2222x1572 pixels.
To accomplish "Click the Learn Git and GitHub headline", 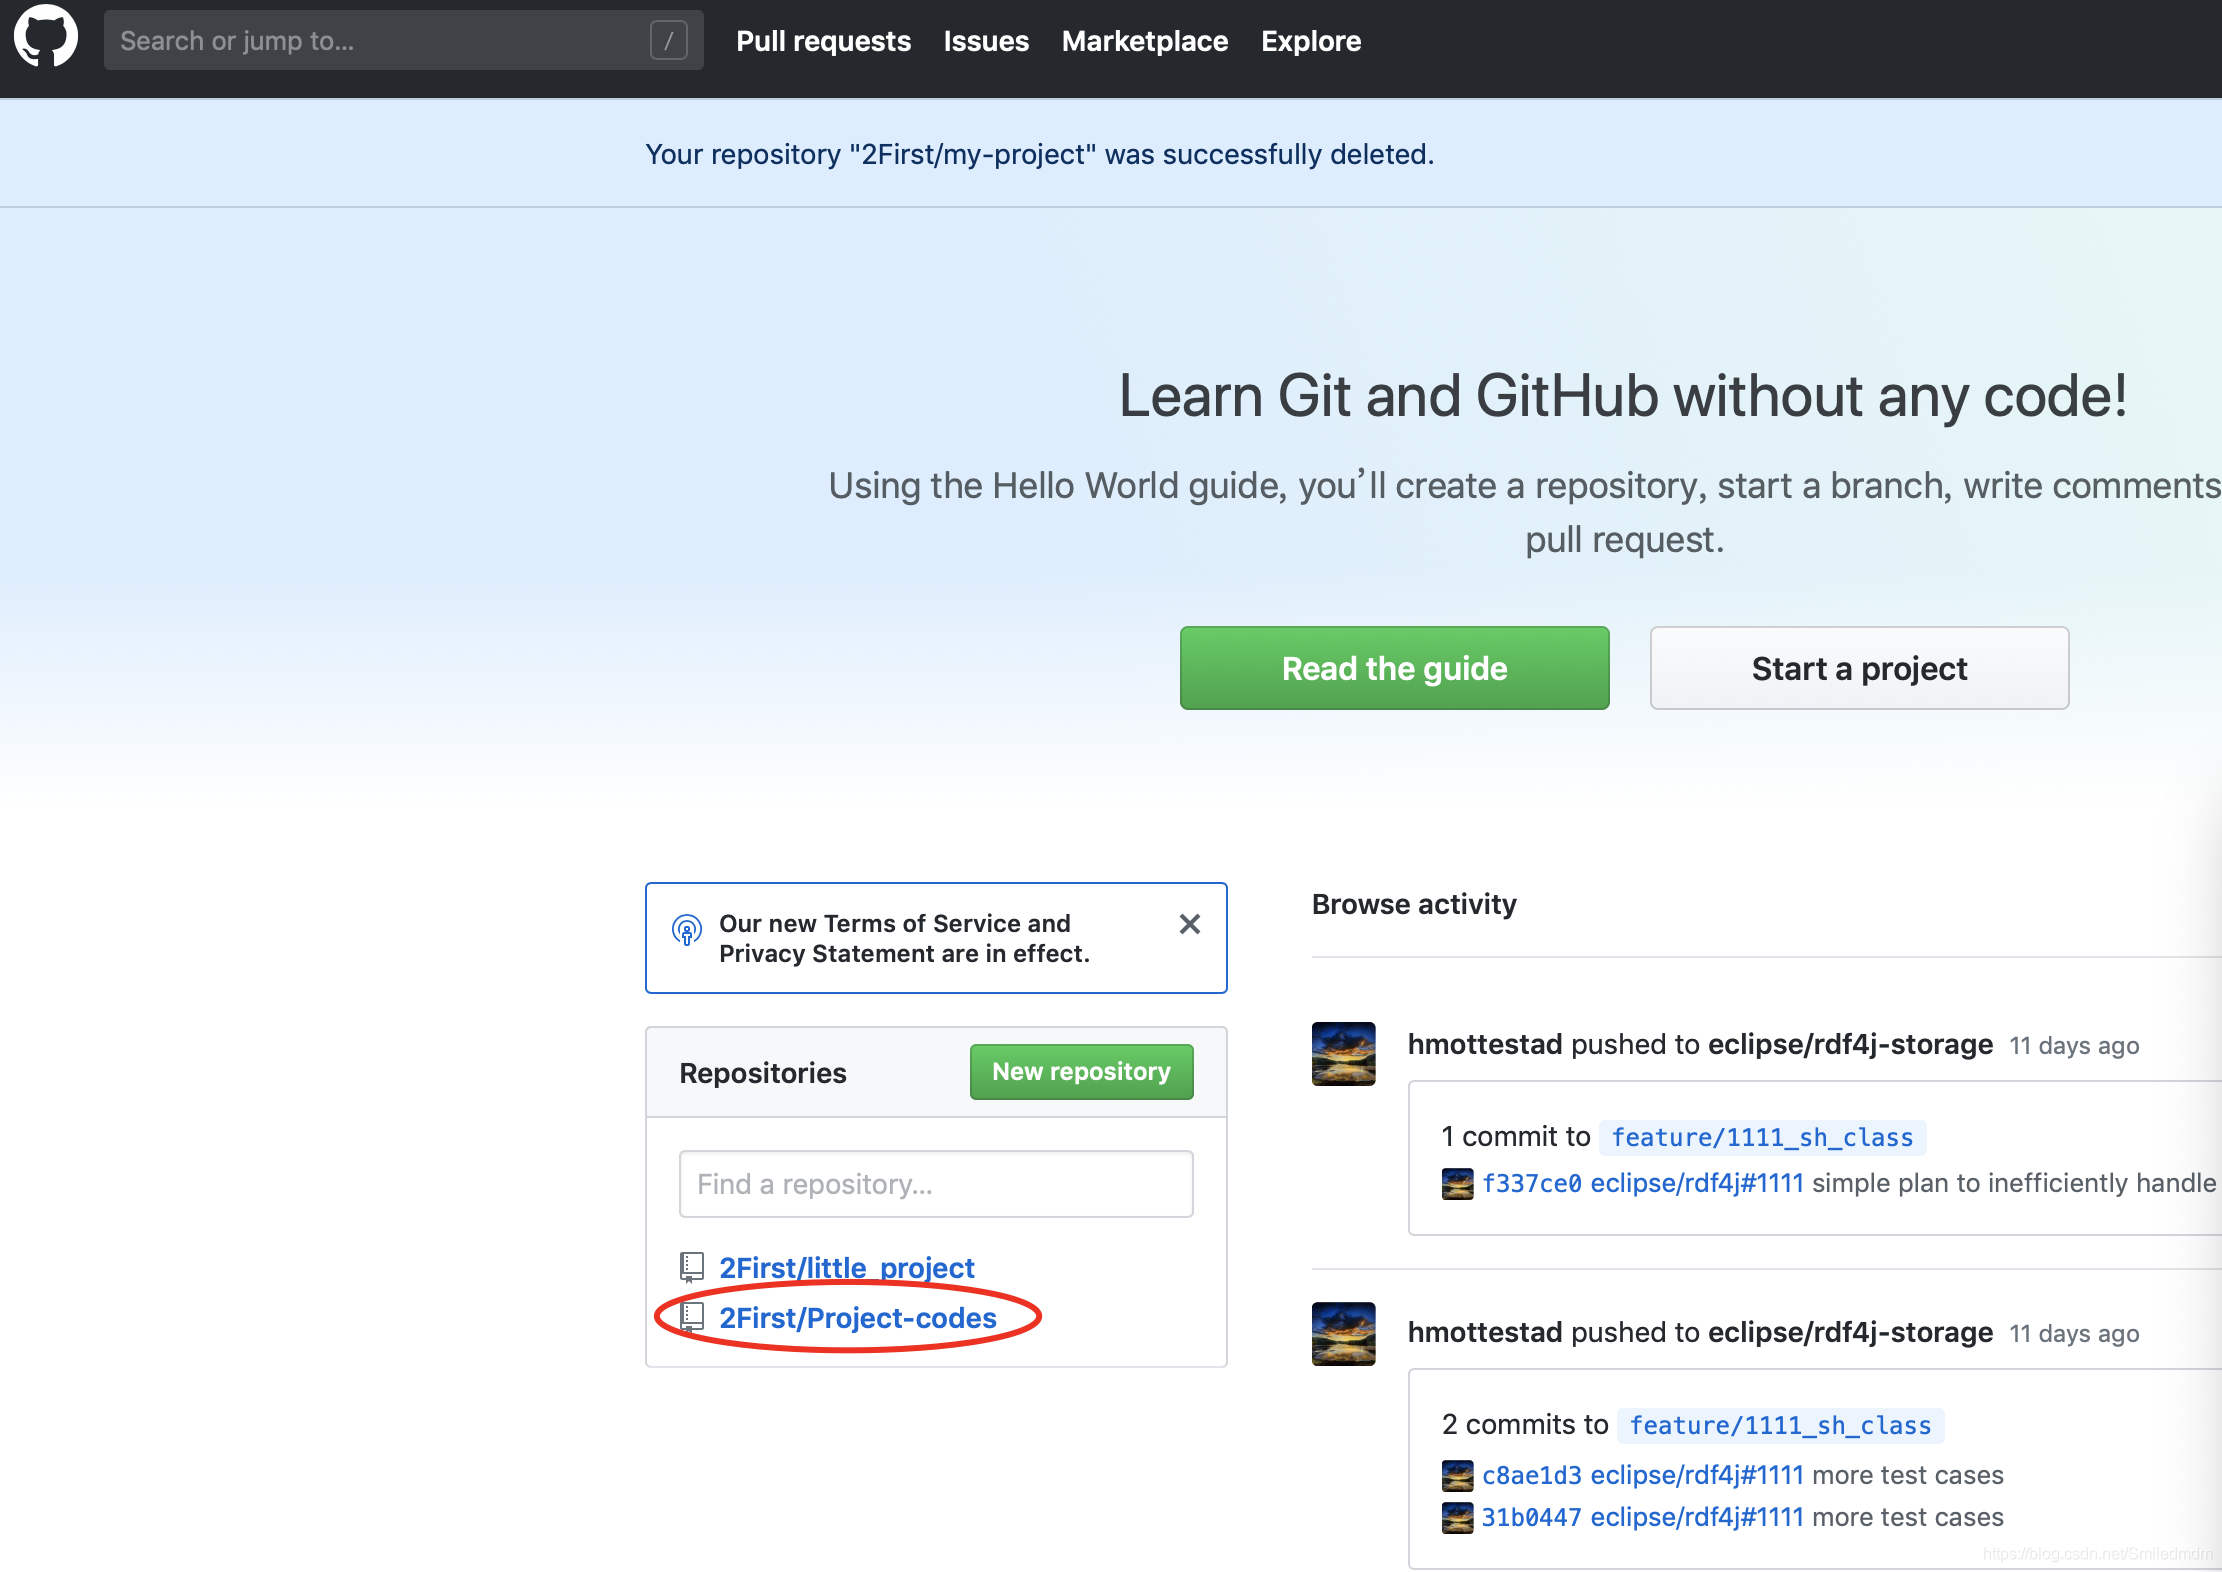I will click(x=1623, y=396).
